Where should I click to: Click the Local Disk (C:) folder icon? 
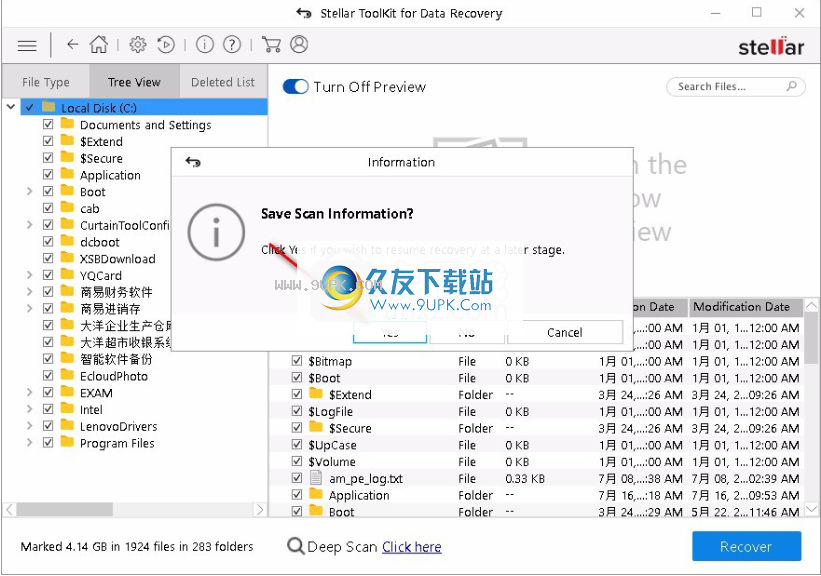click(x=49, y=107)
